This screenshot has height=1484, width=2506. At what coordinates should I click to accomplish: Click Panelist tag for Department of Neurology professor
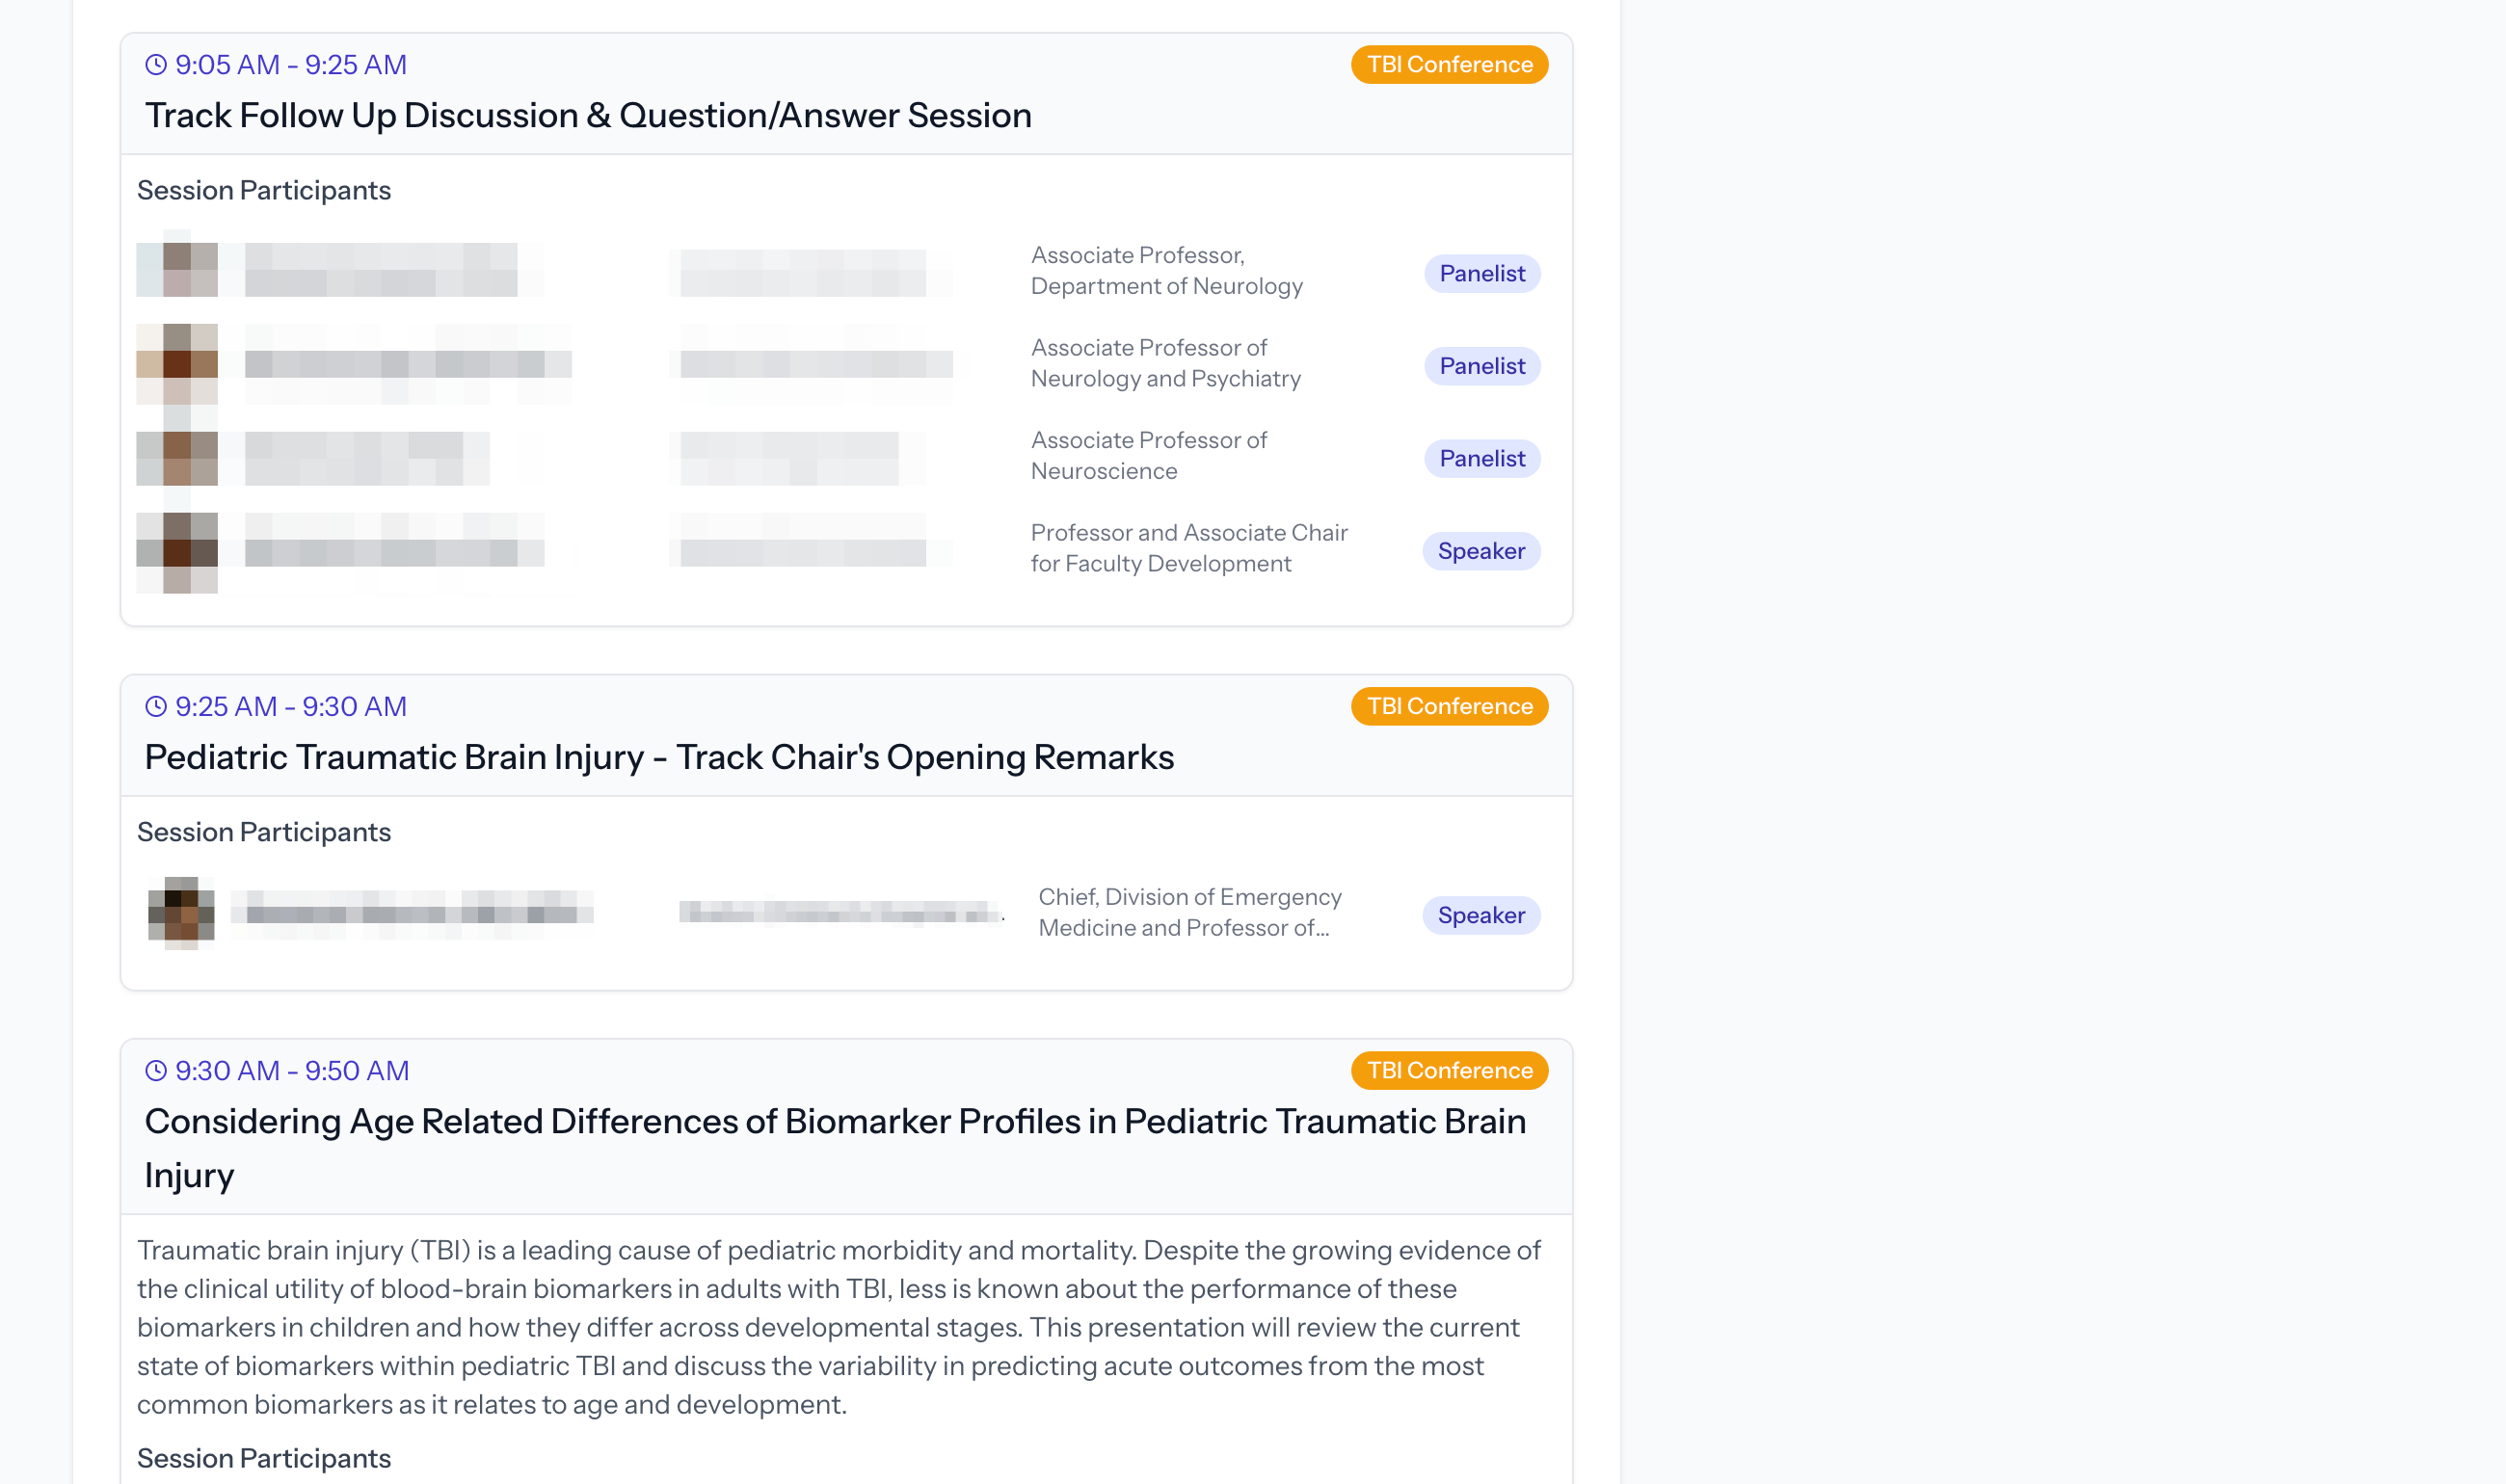pos(1482,274)
